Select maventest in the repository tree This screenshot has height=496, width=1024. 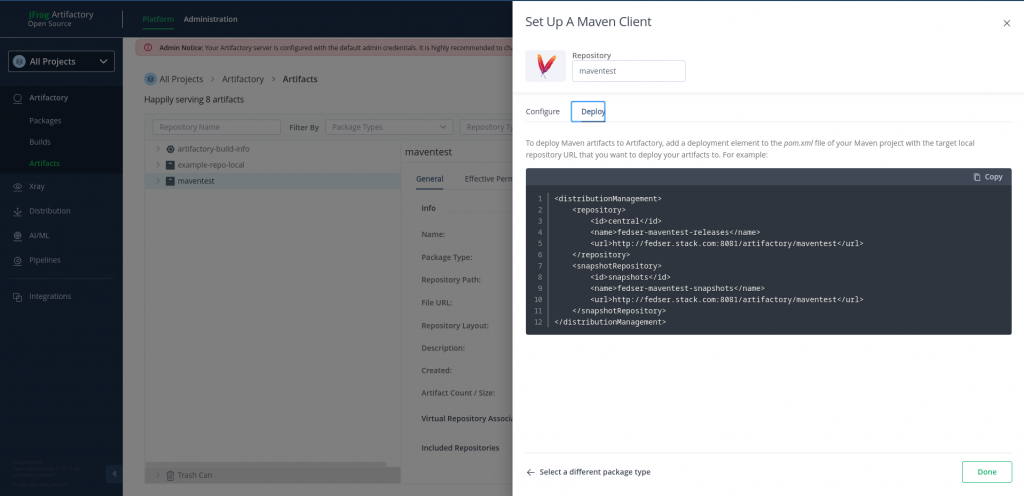point(196,181)
